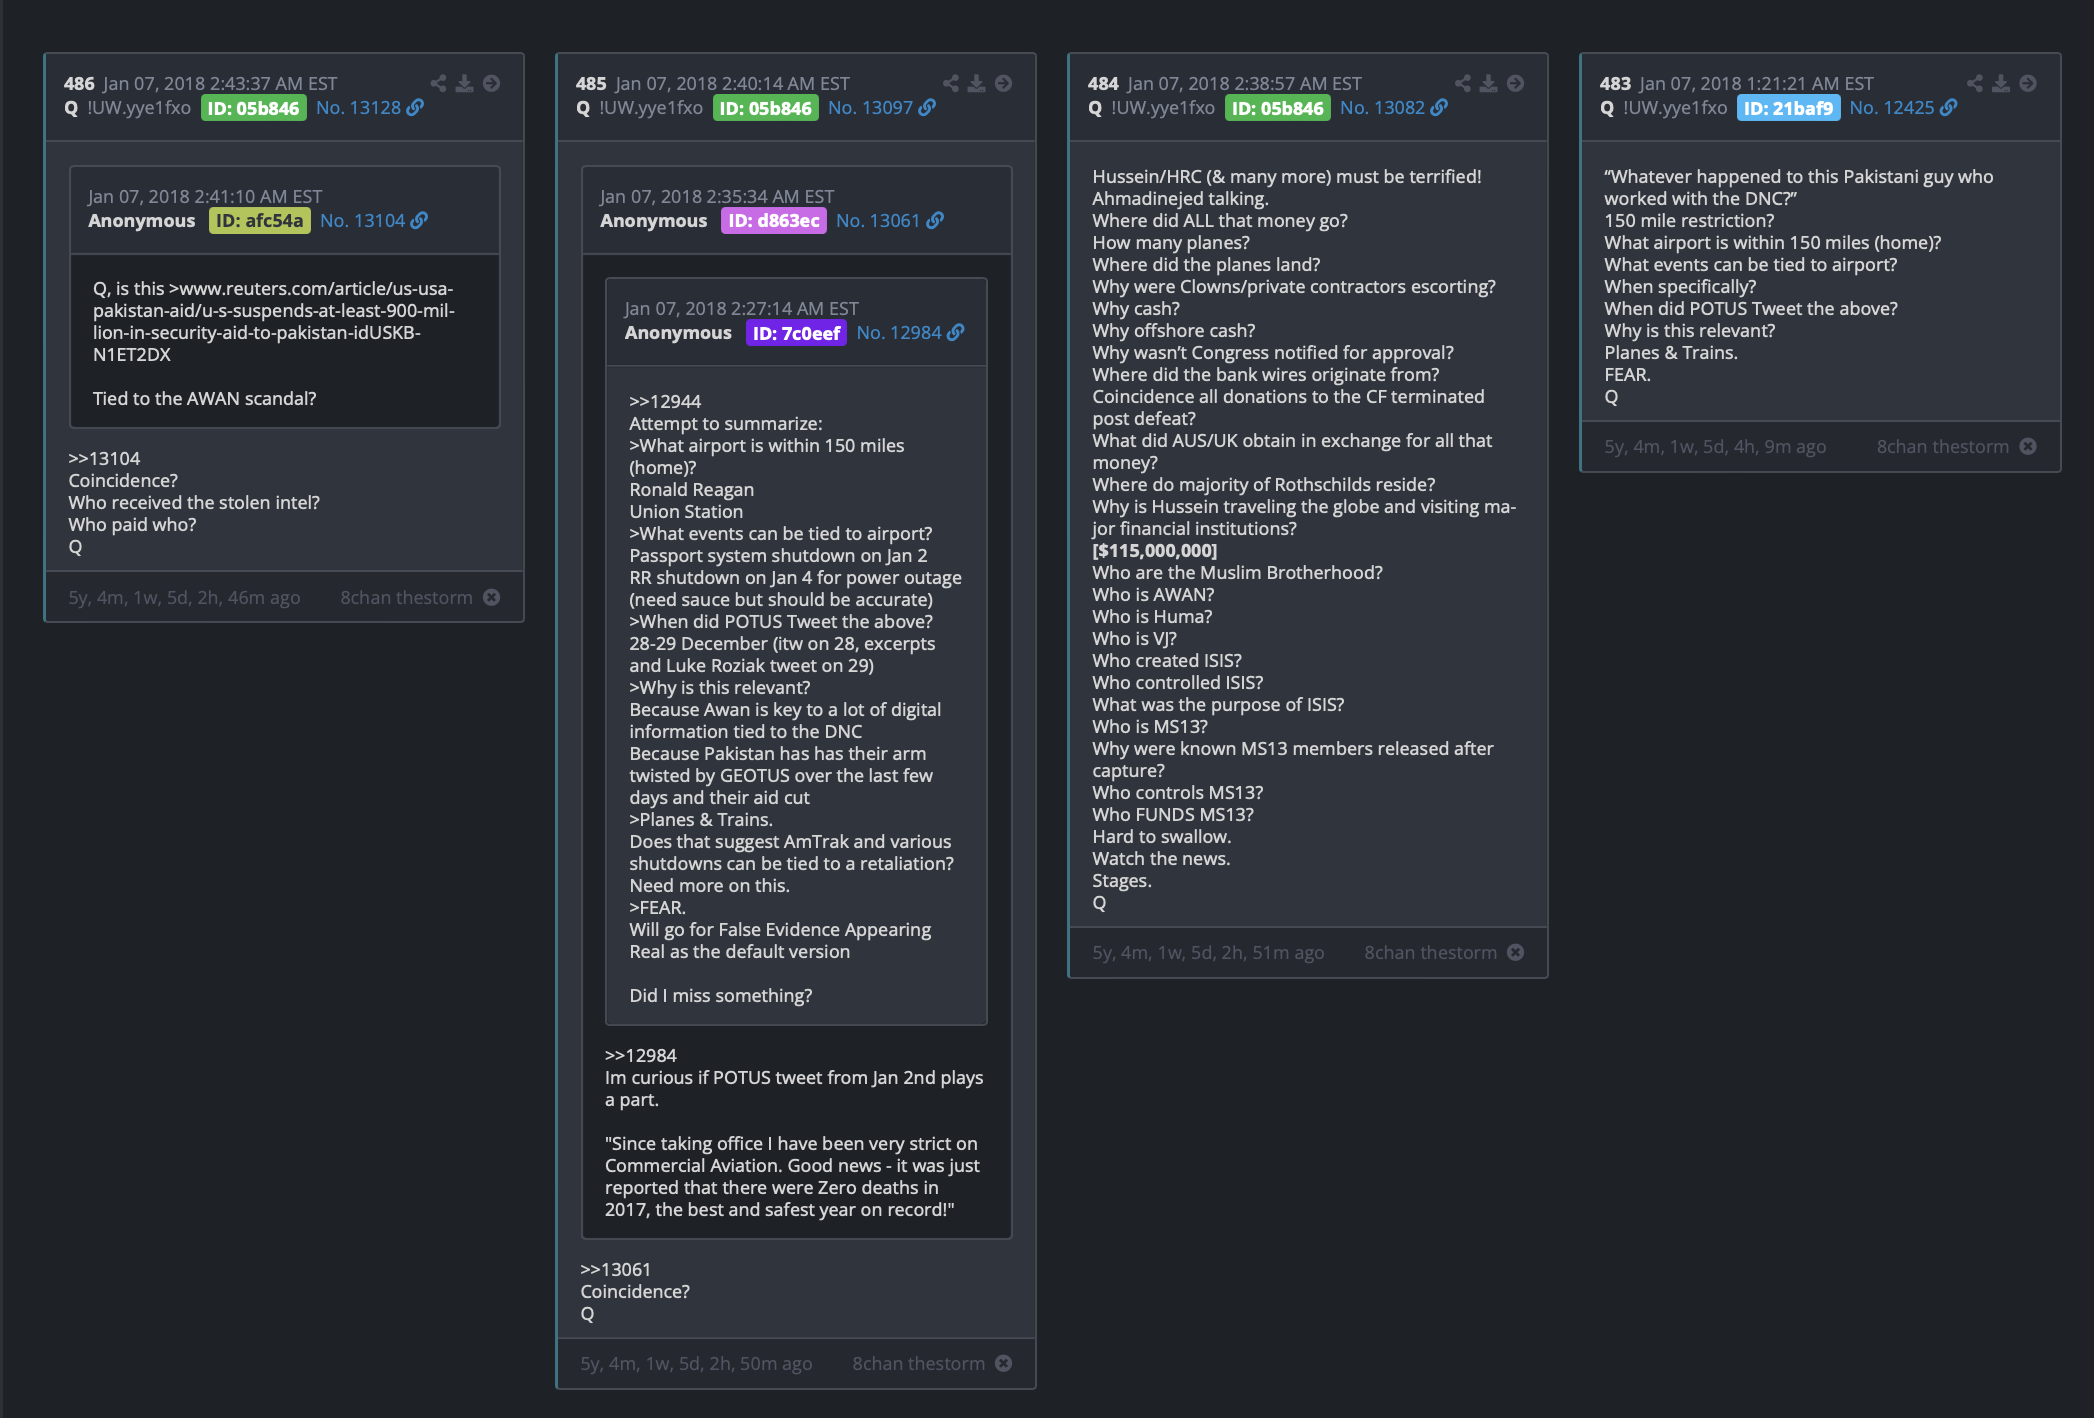Click the 8chan thestorm label on post 485
Image resolution: width=2094 pixels, height=1418 pixels.
point(918,1363)
